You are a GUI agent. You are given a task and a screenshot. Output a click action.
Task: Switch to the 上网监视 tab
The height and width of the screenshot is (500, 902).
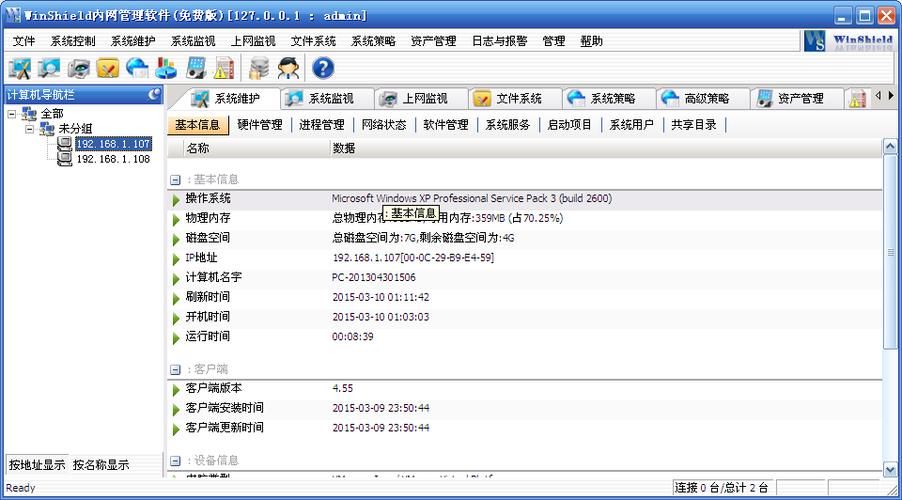[x=422, y=98]
